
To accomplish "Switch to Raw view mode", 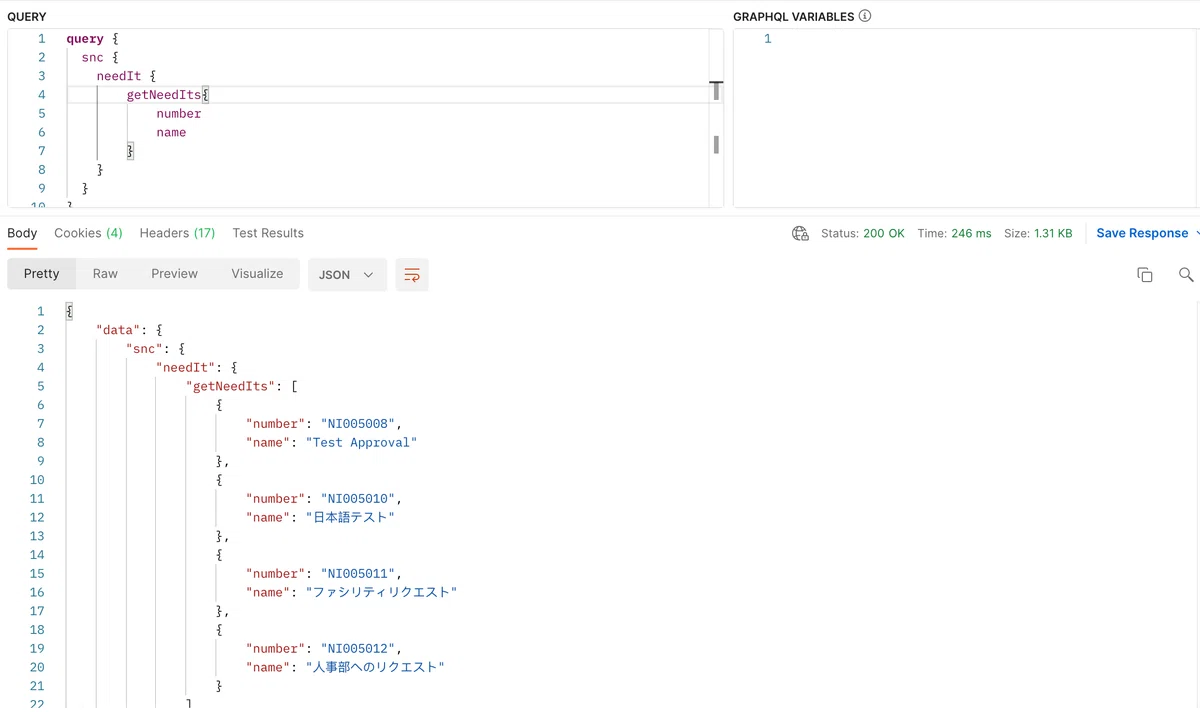I will (x=105, y=274).
